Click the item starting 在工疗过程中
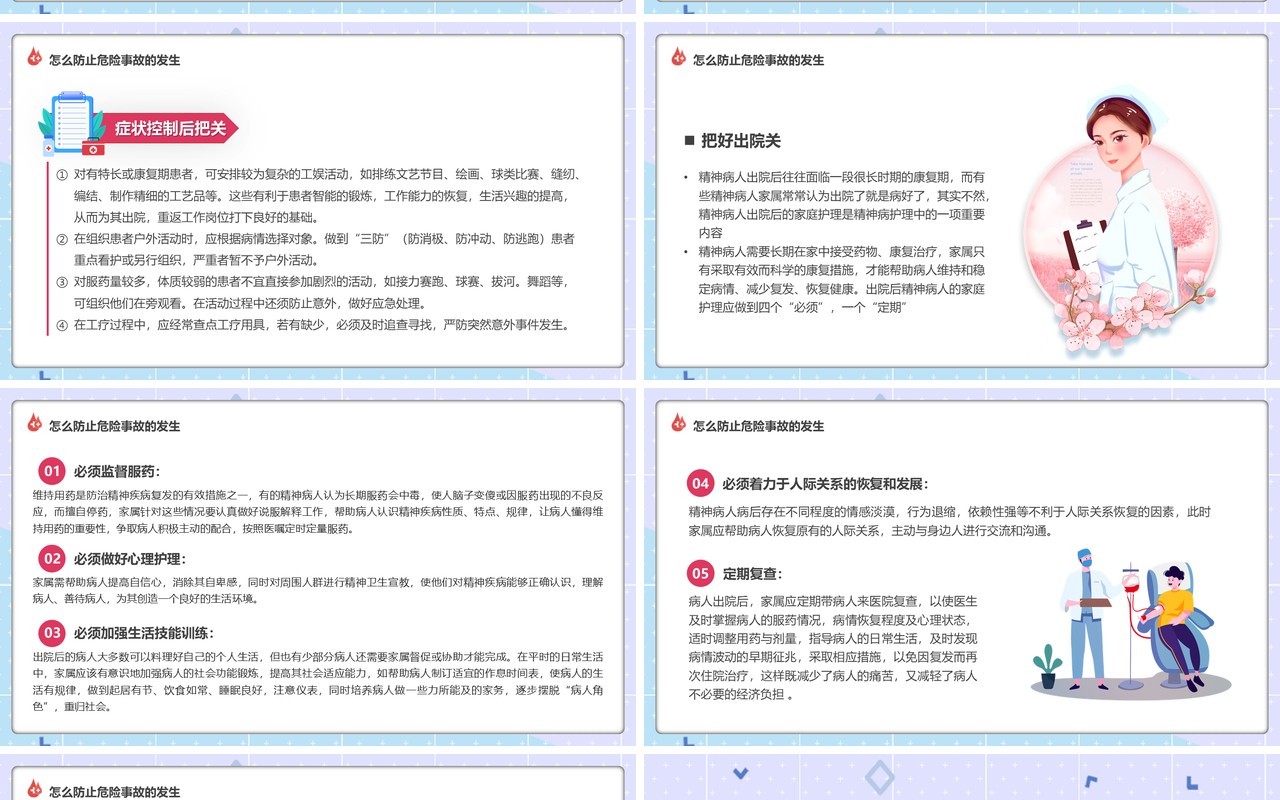Screen dimensions: 1280x800 [322, 325]
